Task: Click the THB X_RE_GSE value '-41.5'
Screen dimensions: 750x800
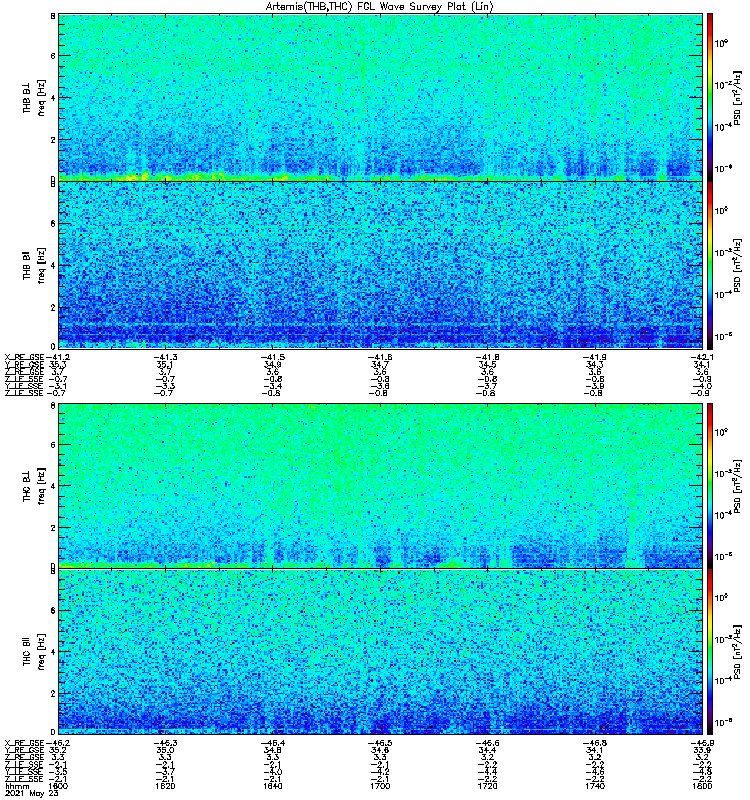Action: tap(272, 357)
